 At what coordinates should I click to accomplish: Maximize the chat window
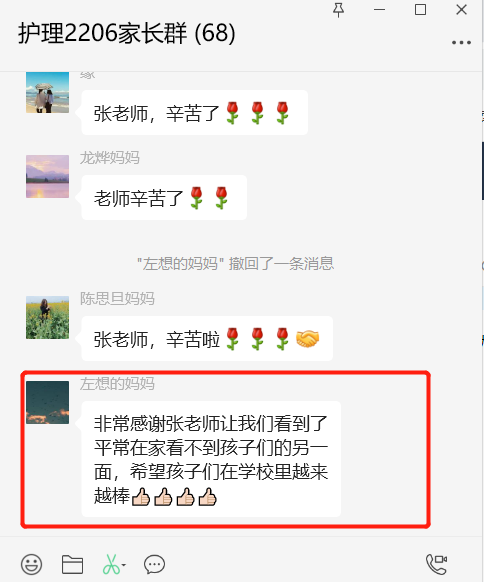420,10
